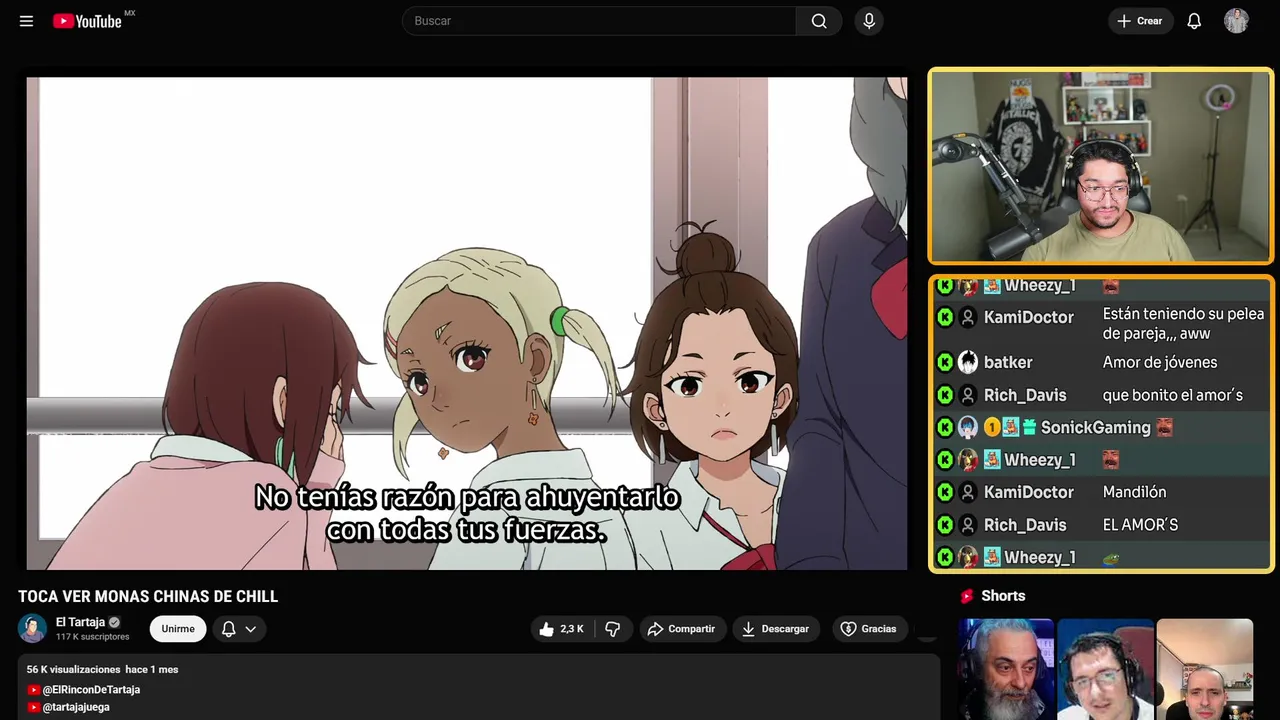Image resolution: width=1280 pixels, height=720 pixels.
Task: Click 'Están teniendo su pelea de pareja' message
Action: click(x=1183, y=324)
